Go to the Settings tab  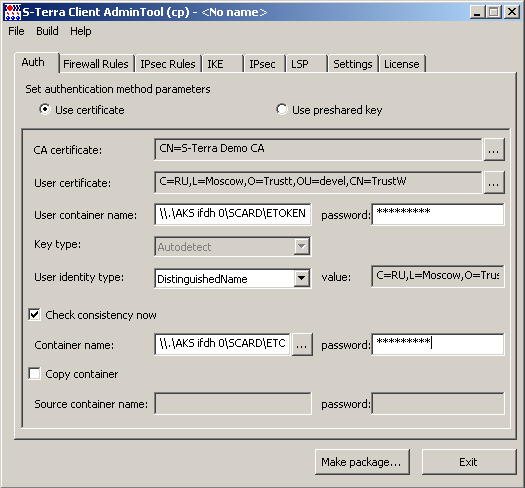(x=353, y=64)
